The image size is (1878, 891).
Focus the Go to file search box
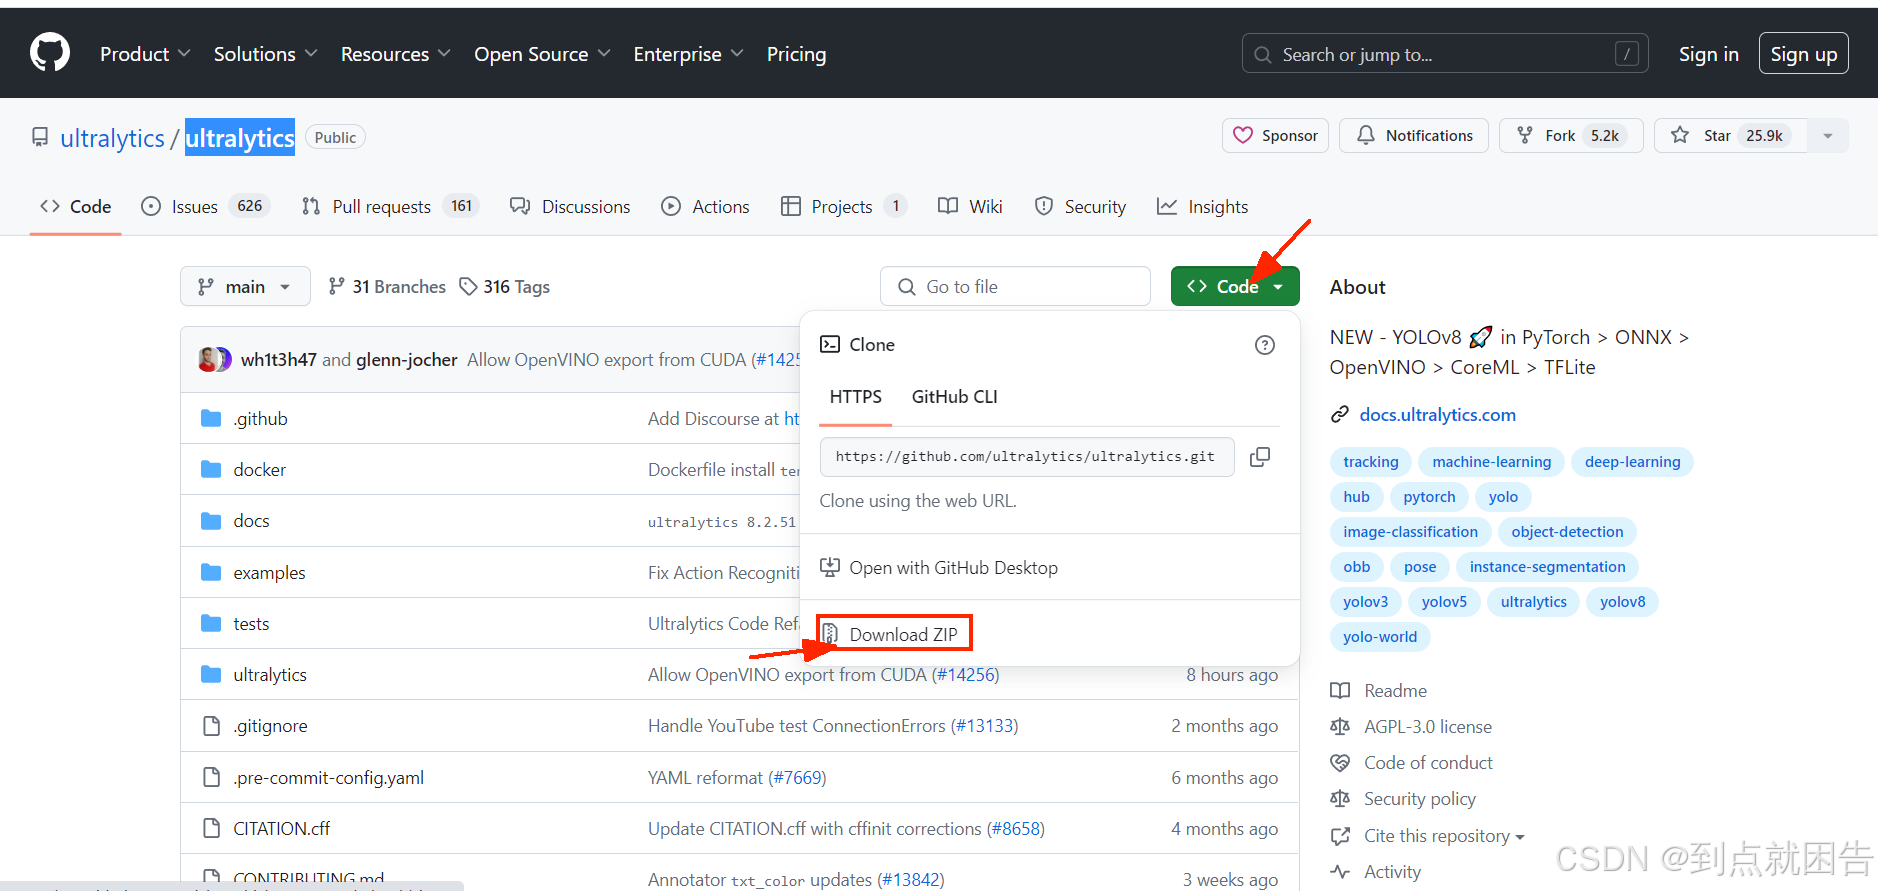1015,287
